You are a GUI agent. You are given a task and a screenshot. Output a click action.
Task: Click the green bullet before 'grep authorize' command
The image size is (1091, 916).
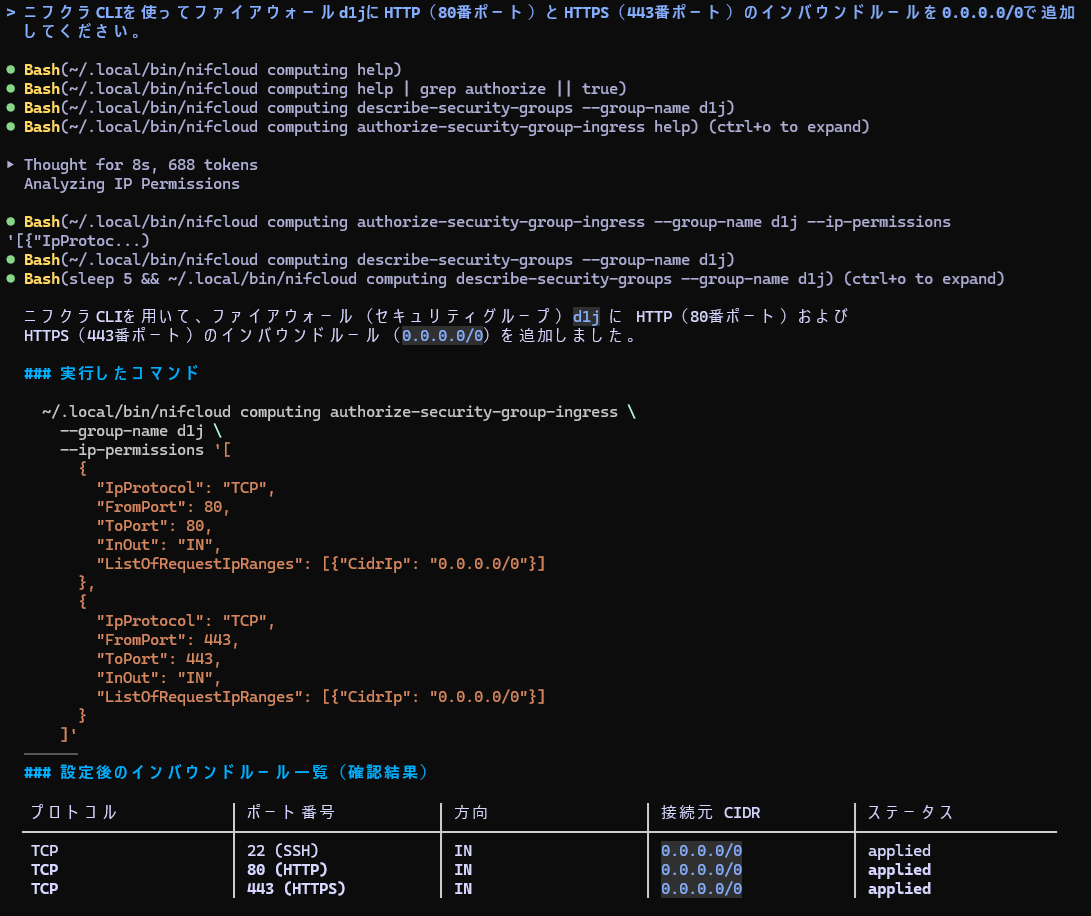[x=10, y=88]
